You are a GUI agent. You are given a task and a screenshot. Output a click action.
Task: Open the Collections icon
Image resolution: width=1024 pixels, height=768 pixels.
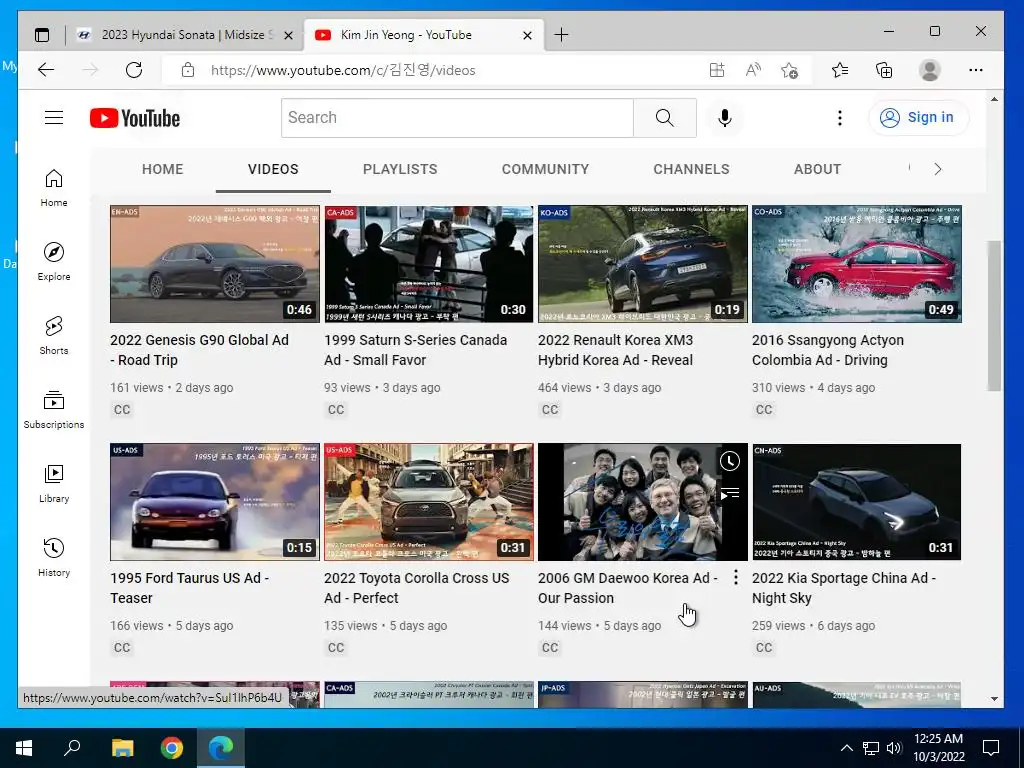click(884, 70)
